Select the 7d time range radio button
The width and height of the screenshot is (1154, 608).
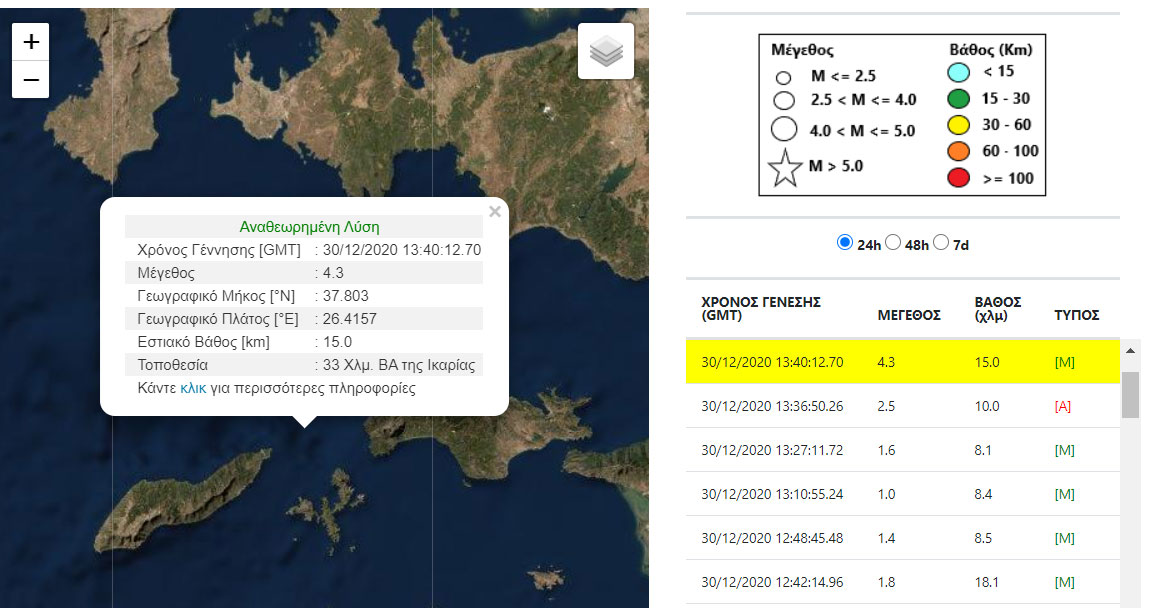click(940, 243)
